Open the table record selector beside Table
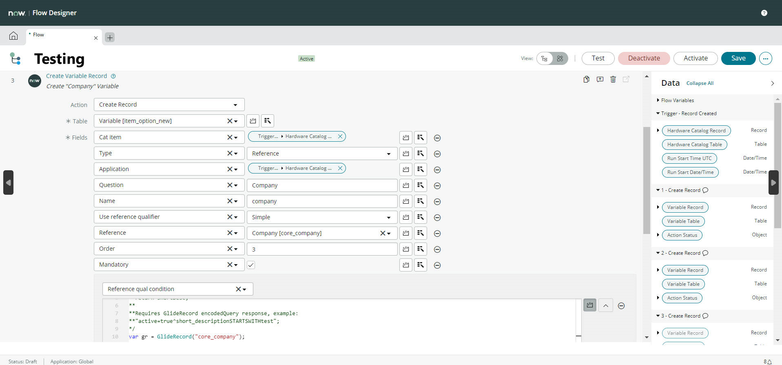 point(268,121)
